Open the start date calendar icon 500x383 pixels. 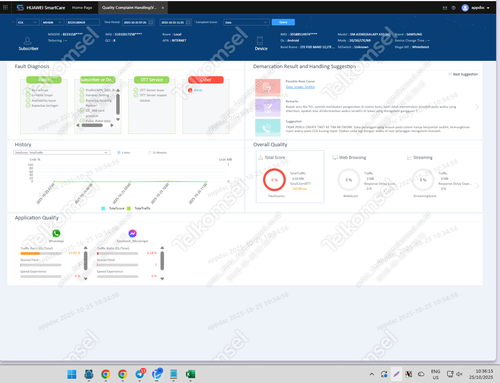click(x=151, y=22)
